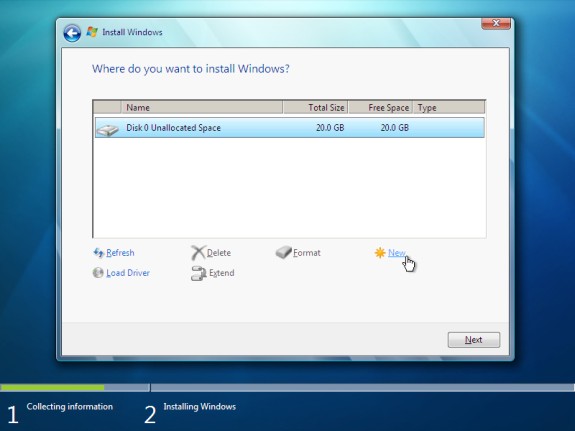Click the Delete option text
This screenshot has height=431, width=575.
coord(219,253)
